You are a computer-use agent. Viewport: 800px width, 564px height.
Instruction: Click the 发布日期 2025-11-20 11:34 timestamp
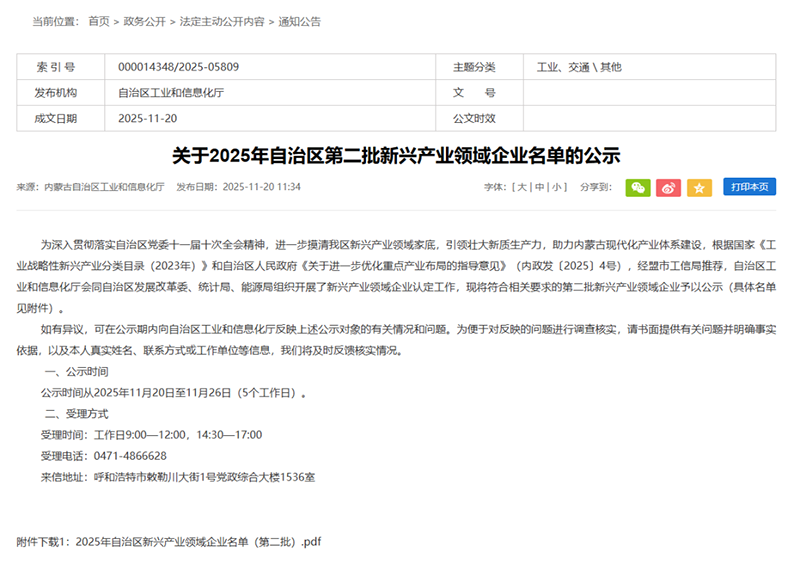pos(238,187)
